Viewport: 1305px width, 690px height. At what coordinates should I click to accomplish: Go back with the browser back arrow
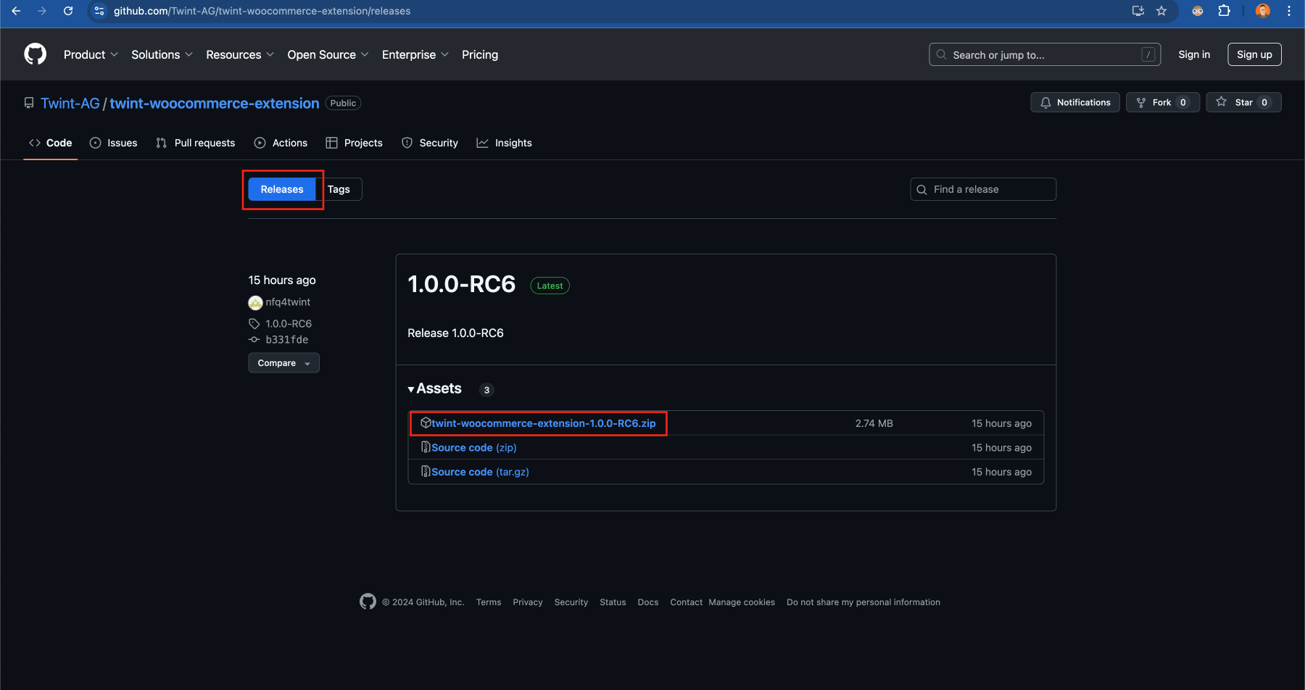(x=16, y=11)
